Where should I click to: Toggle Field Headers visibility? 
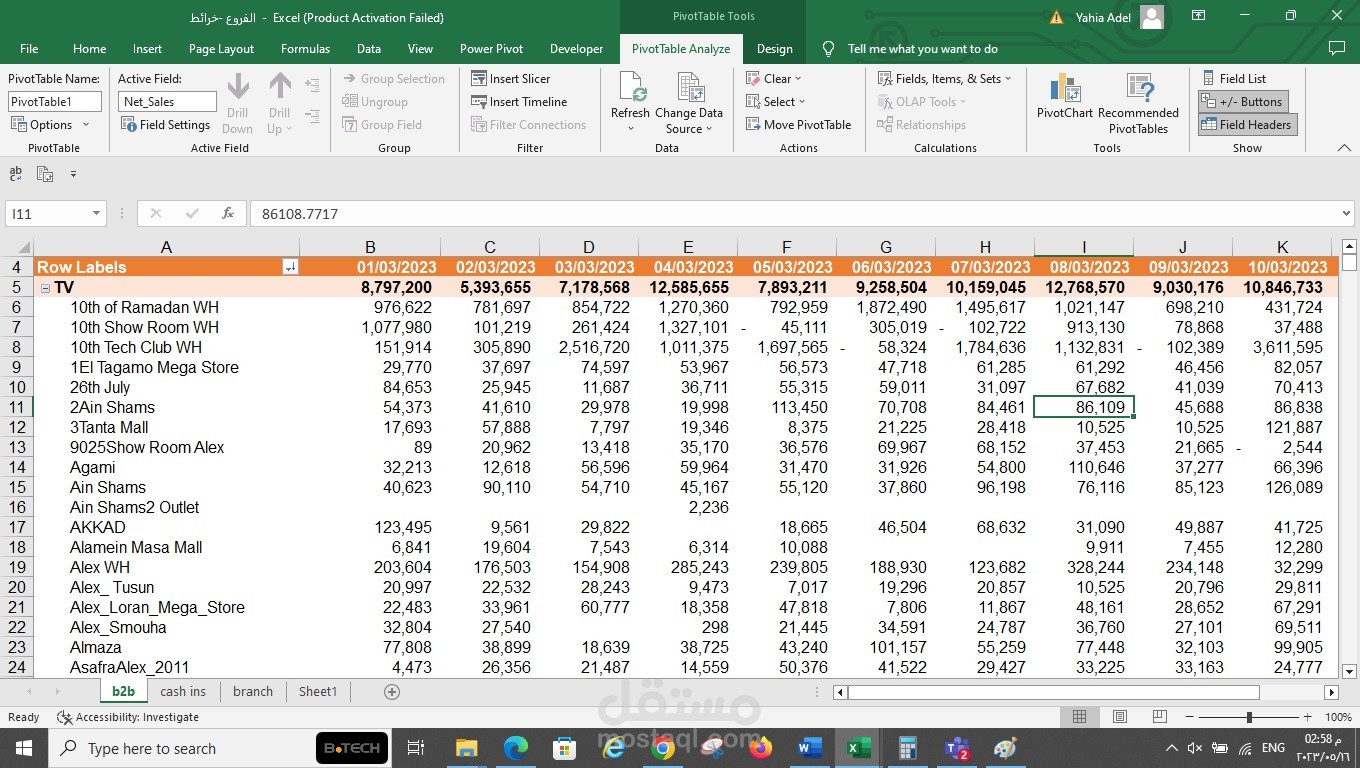pos(1247,124)
